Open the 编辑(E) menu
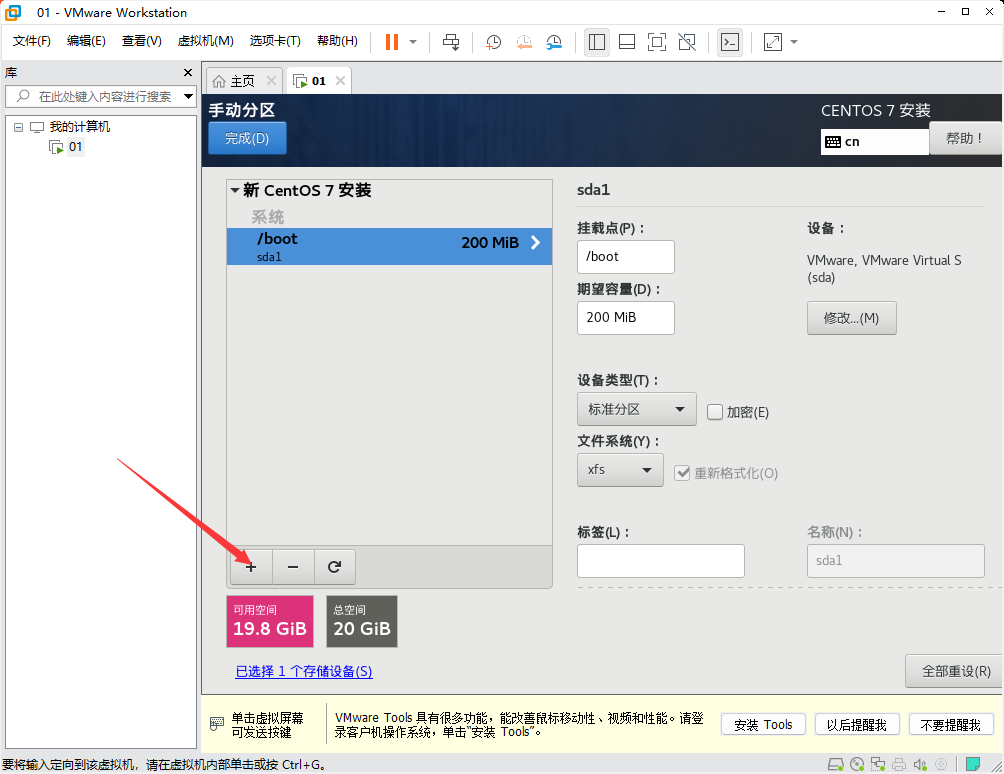 [x=86, y=41]
